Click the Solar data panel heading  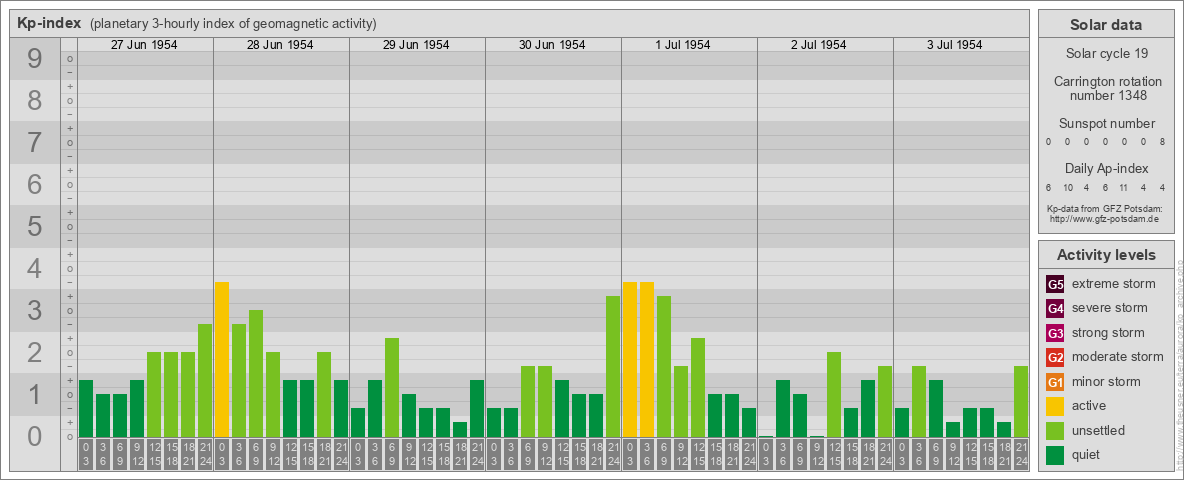click(1105, 25)
